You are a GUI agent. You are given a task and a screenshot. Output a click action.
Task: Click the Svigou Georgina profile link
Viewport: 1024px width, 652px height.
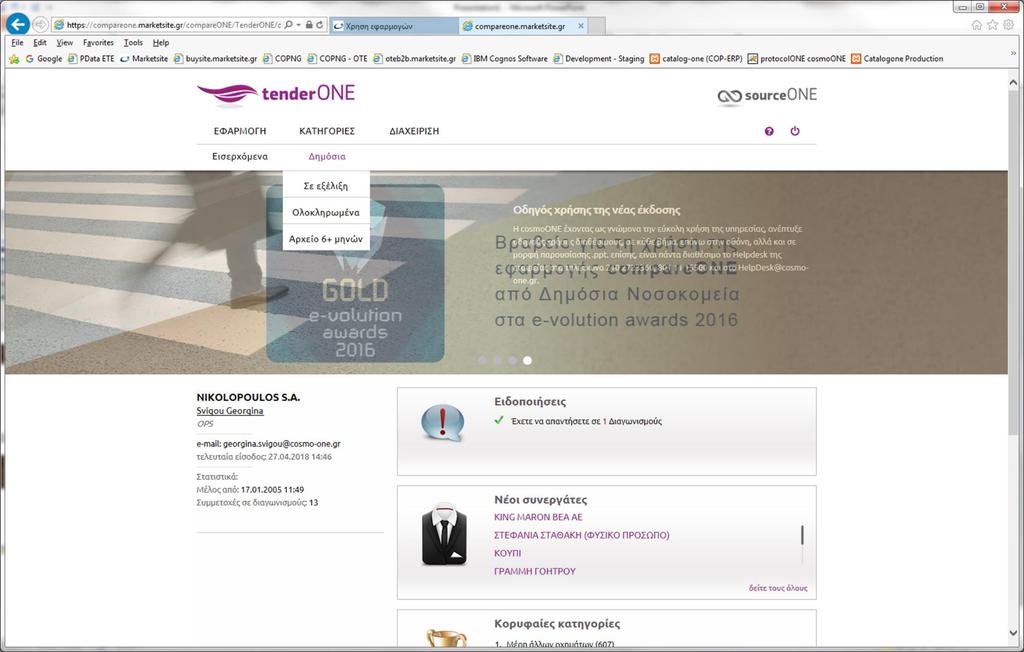tap(230, 411)
